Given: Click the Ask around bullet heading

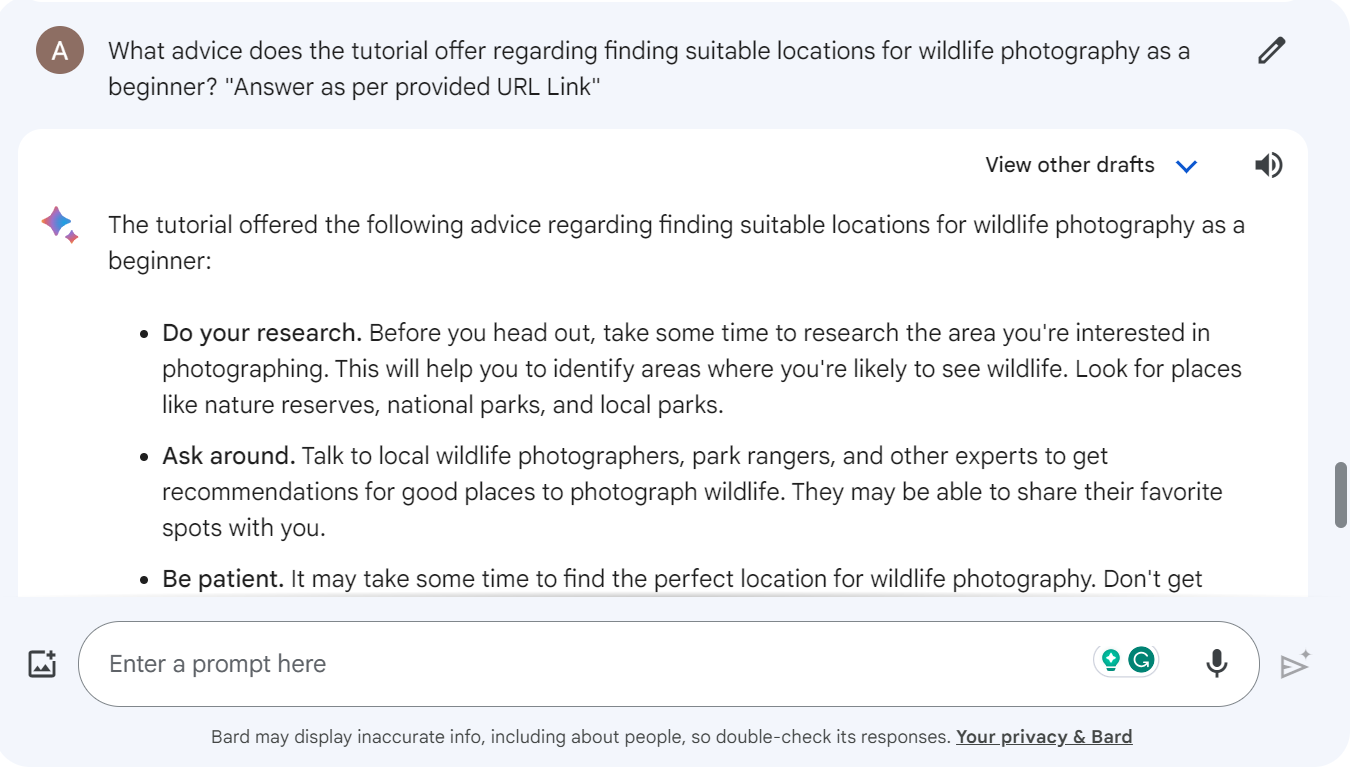Looking at the screenshot, I should point(229,457).
